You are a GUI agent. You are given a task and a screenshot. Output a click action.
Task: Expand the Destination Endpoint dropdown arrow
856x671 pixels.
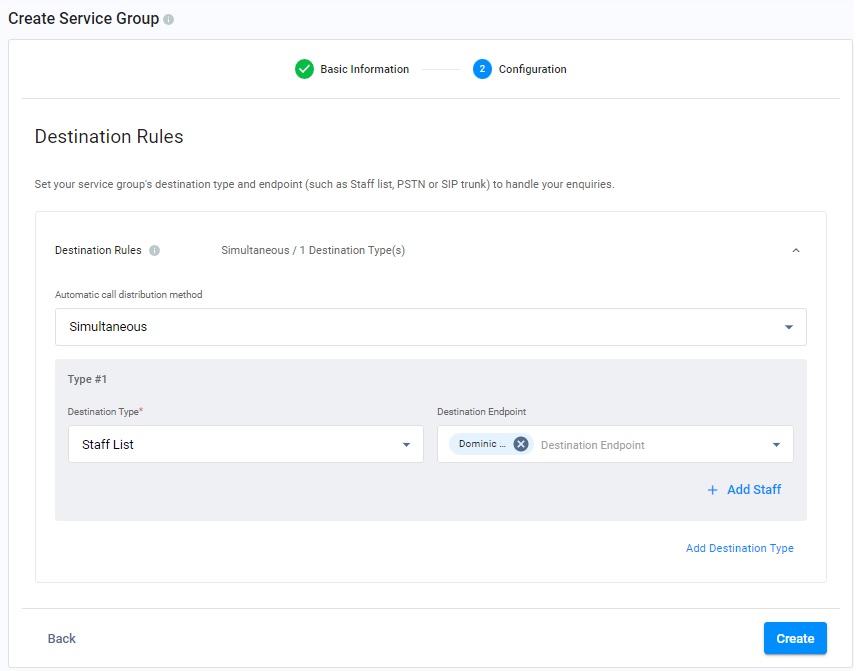[x=776, y=445]
